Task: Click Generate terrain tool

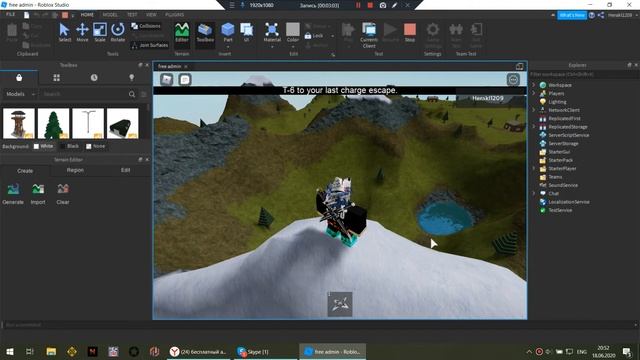Action: pyautogui.click(x=13, y=193)
